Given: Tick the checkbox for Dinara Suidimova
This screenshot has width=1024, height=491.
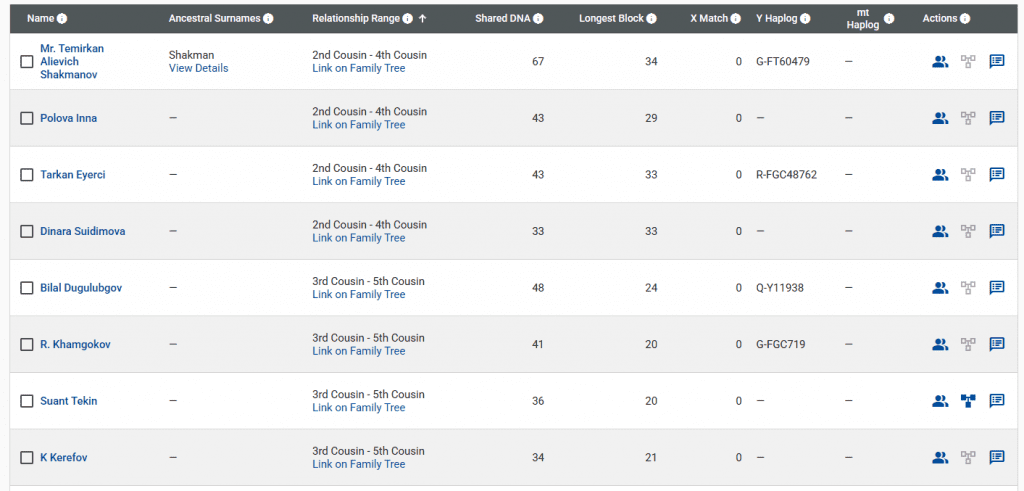Looking at the screenshot, I should [x=27, y=232].
